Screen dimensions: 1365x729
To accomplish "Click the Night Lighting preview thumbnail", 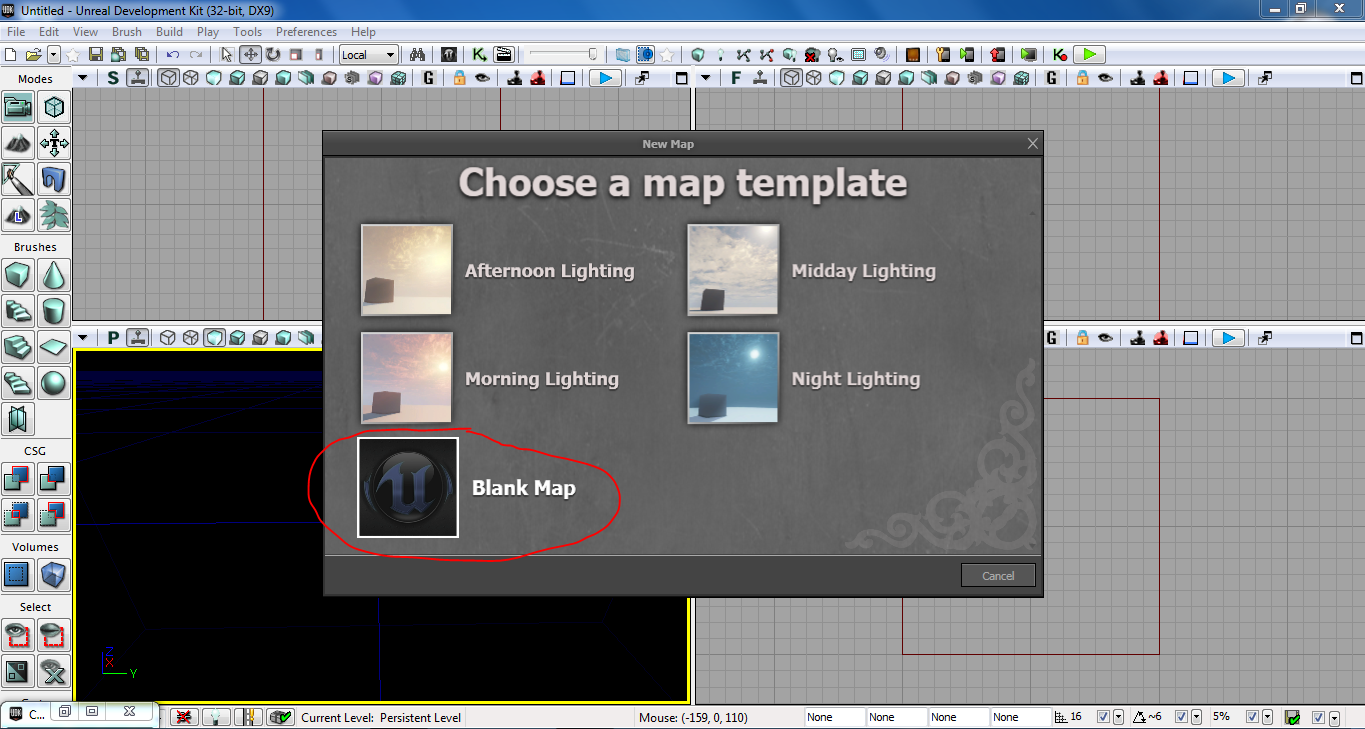I will pos(733,378).
